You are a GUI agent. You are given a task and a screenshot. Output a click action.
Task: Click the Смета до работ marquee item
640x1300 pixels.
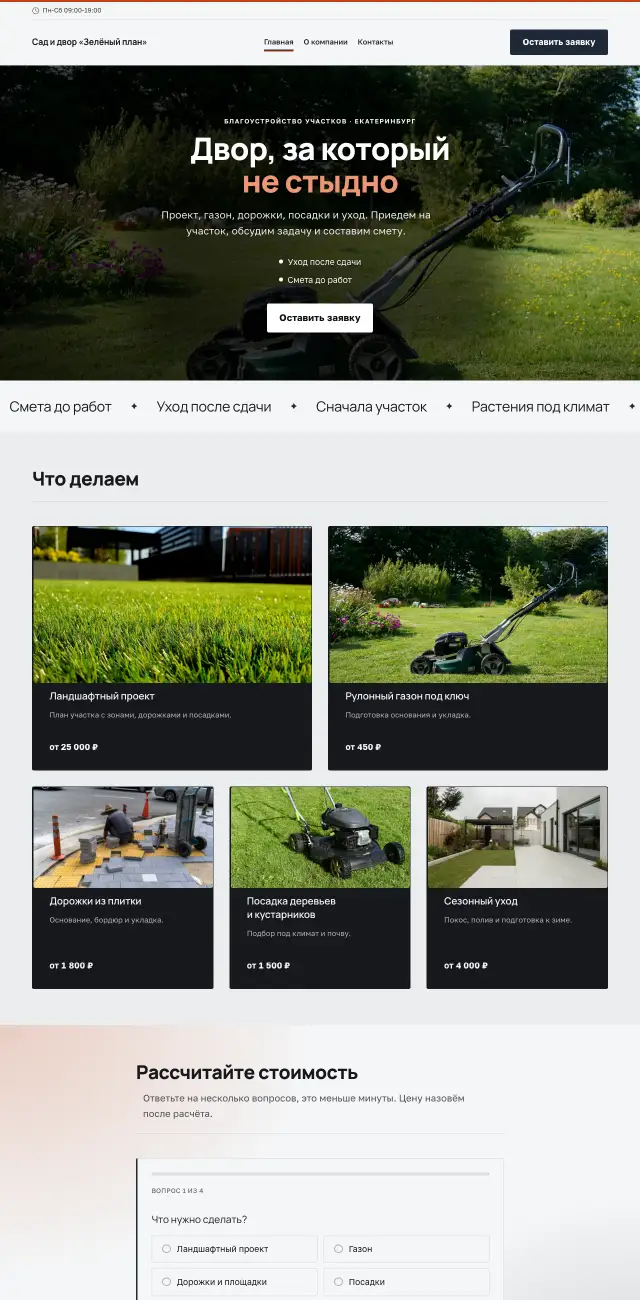click(60, 407)
